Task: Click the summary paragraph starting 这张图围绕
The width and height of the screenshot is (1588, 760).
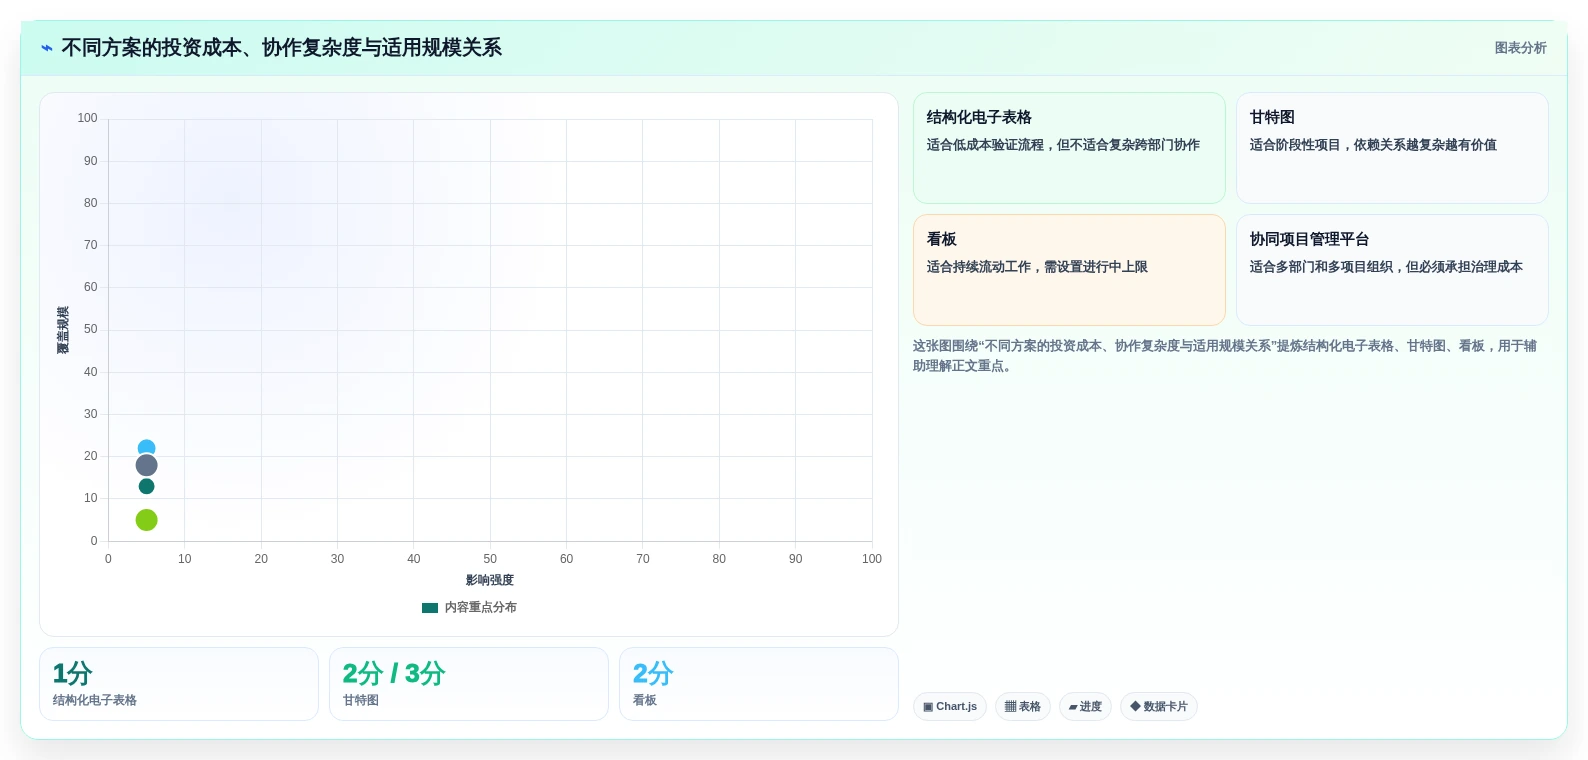Action: point(1225,356)
